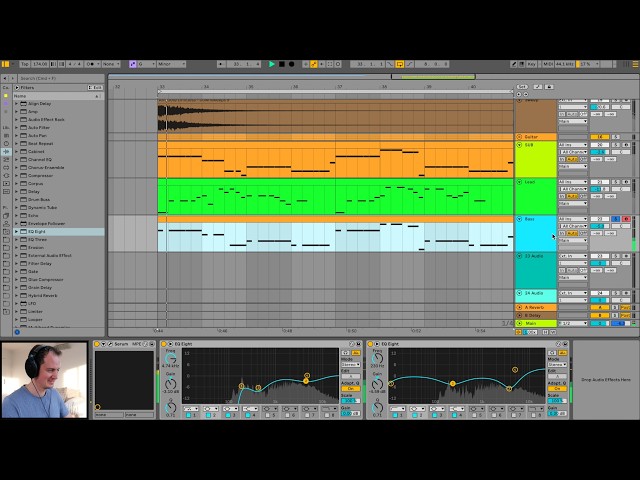Viewport: 640px width, 480px height.
Task: Toggle the yellow Loop switch
Action: pos(400,64)
